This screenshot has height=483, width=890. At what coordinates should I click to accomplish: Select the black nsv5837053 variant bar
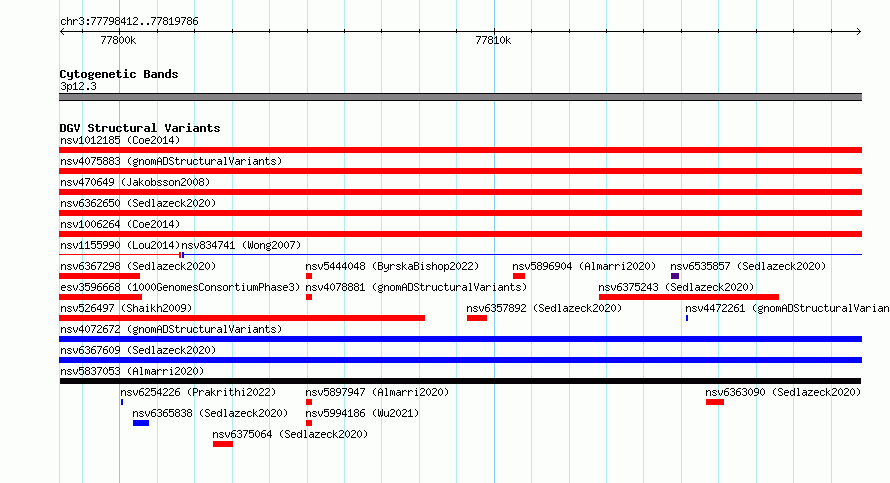pos(460,381)
